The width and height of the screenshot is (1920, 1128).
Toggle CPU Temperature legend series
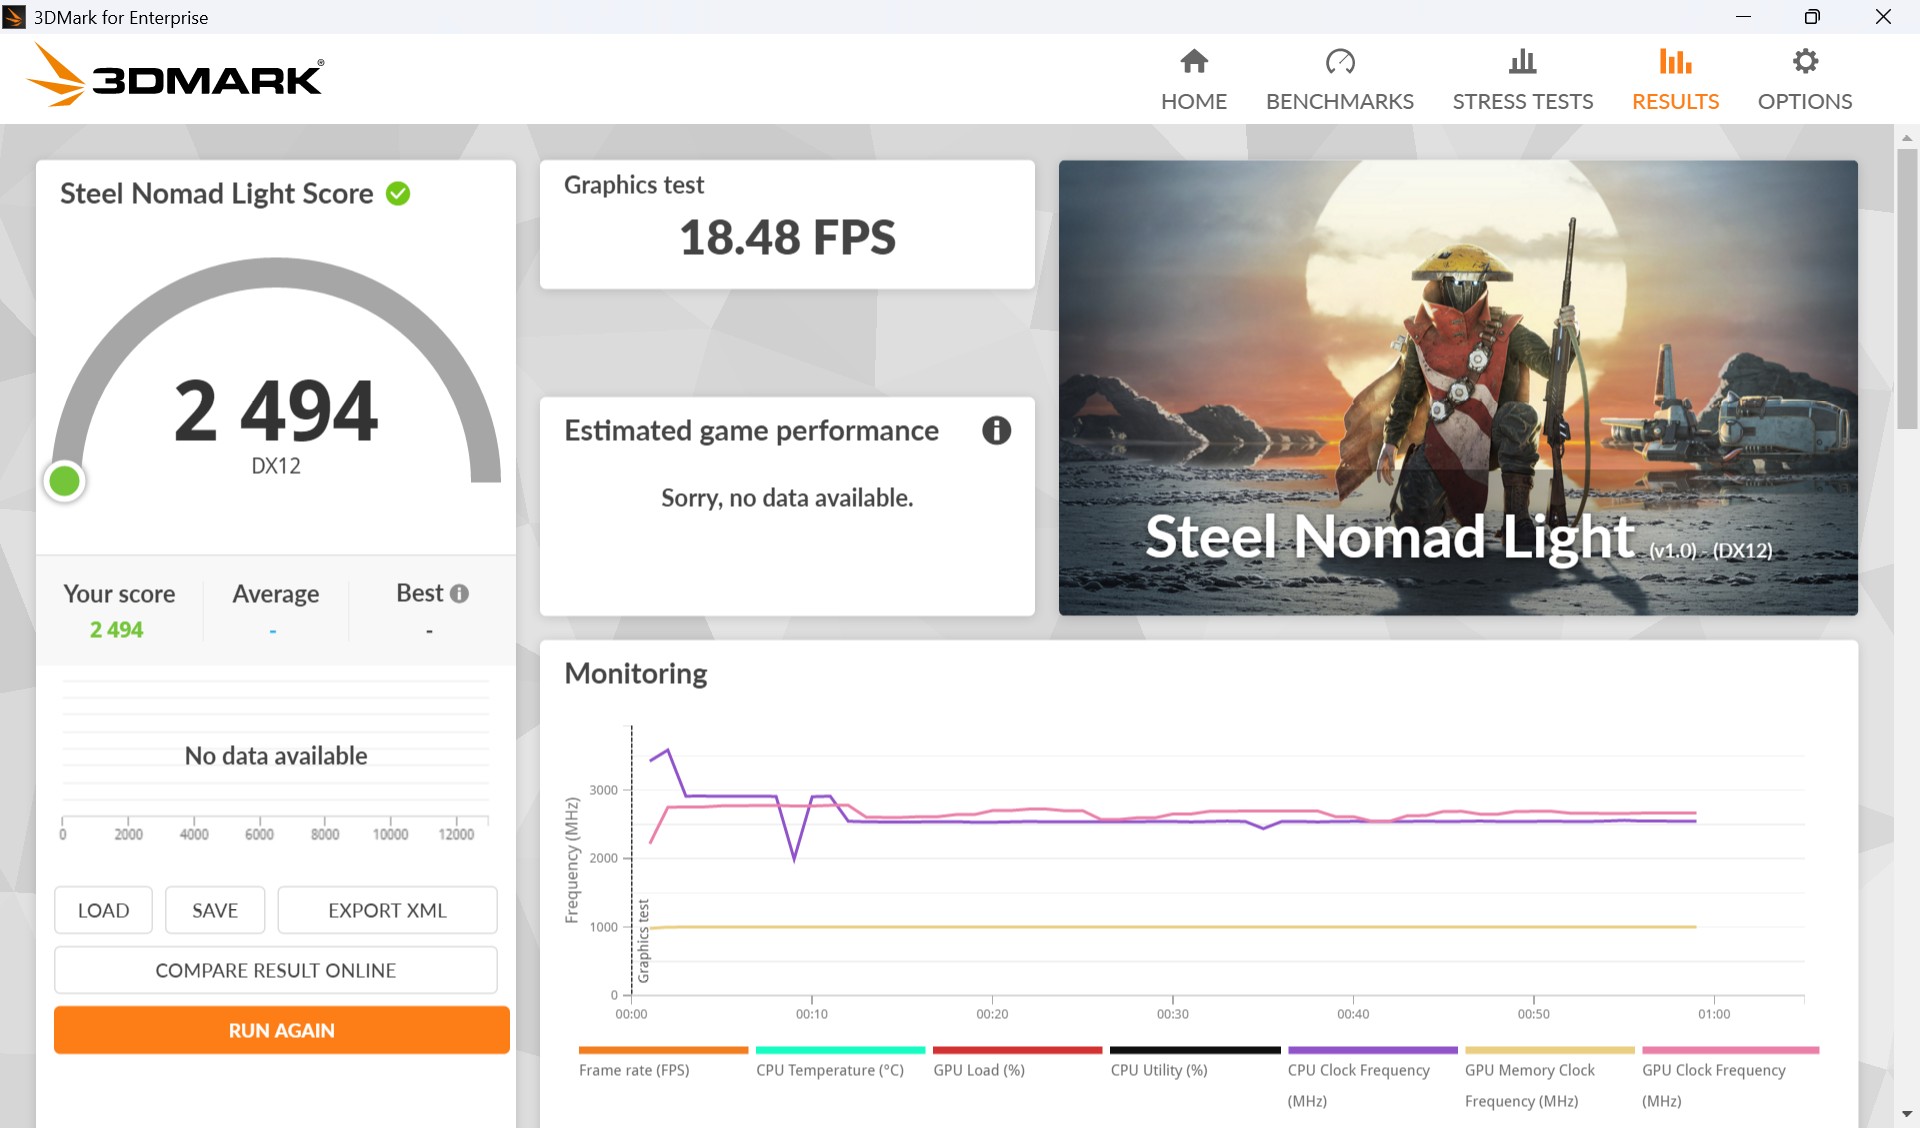pyautogui.click(x=829, y=1070)
